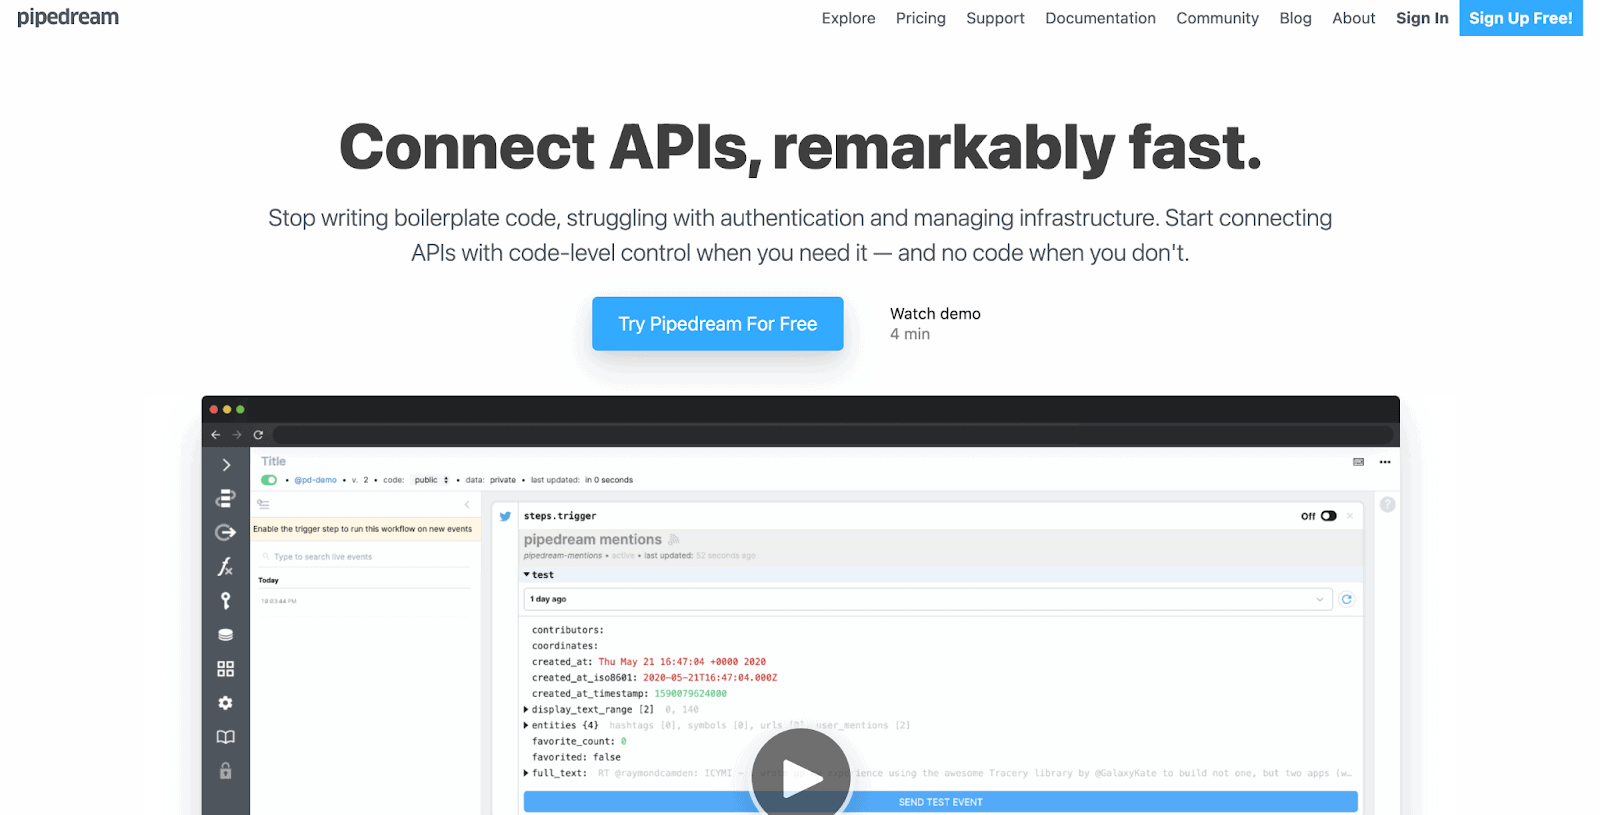The width and height of the screenshot is (1600, 815).
Task: Open the code public visibility dropdown
Action: coord(432,480)
